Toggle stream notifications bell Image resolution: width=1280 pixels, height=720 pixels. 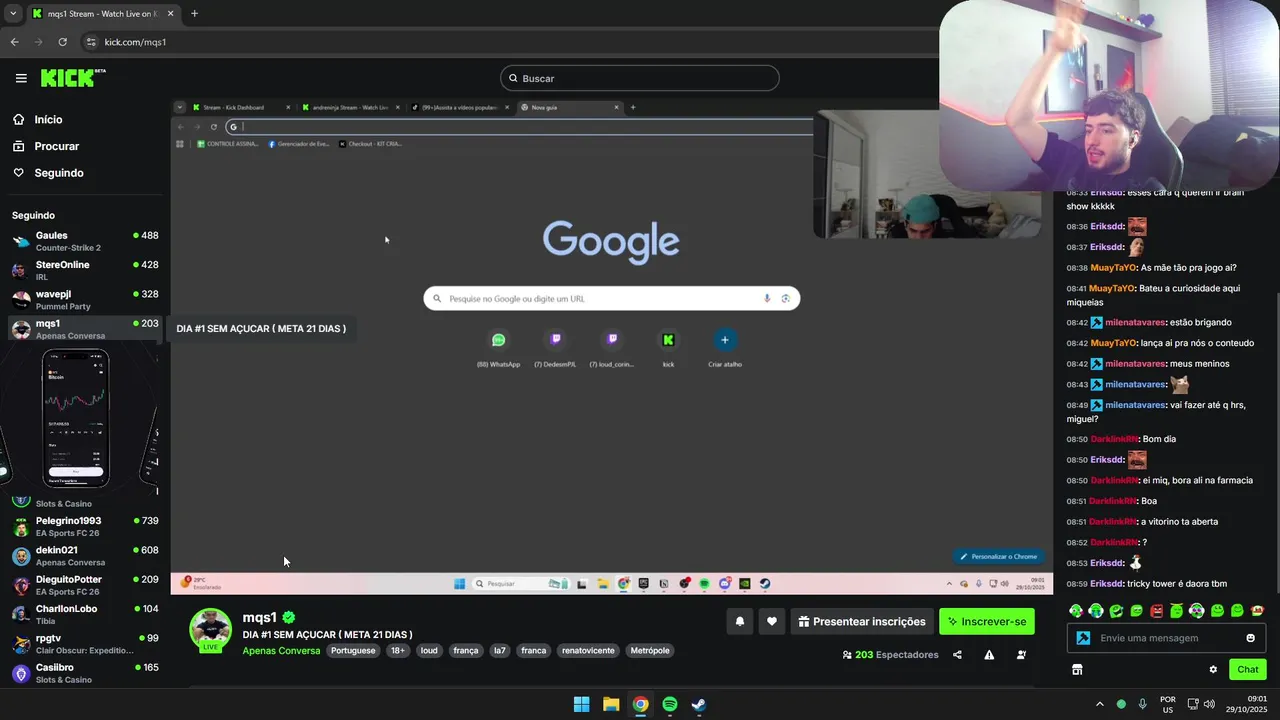pyautogui.click(x=740, y=621)
